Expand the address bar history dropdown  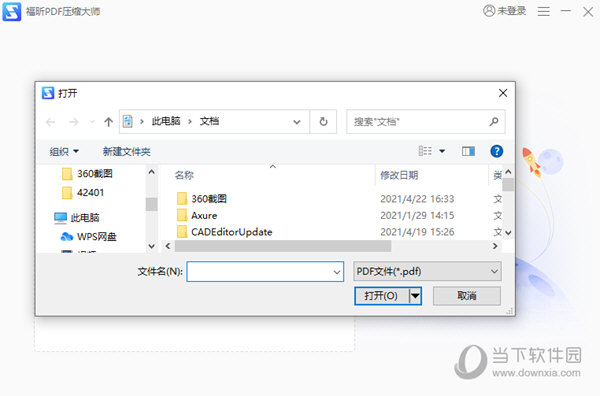[297, 122]
